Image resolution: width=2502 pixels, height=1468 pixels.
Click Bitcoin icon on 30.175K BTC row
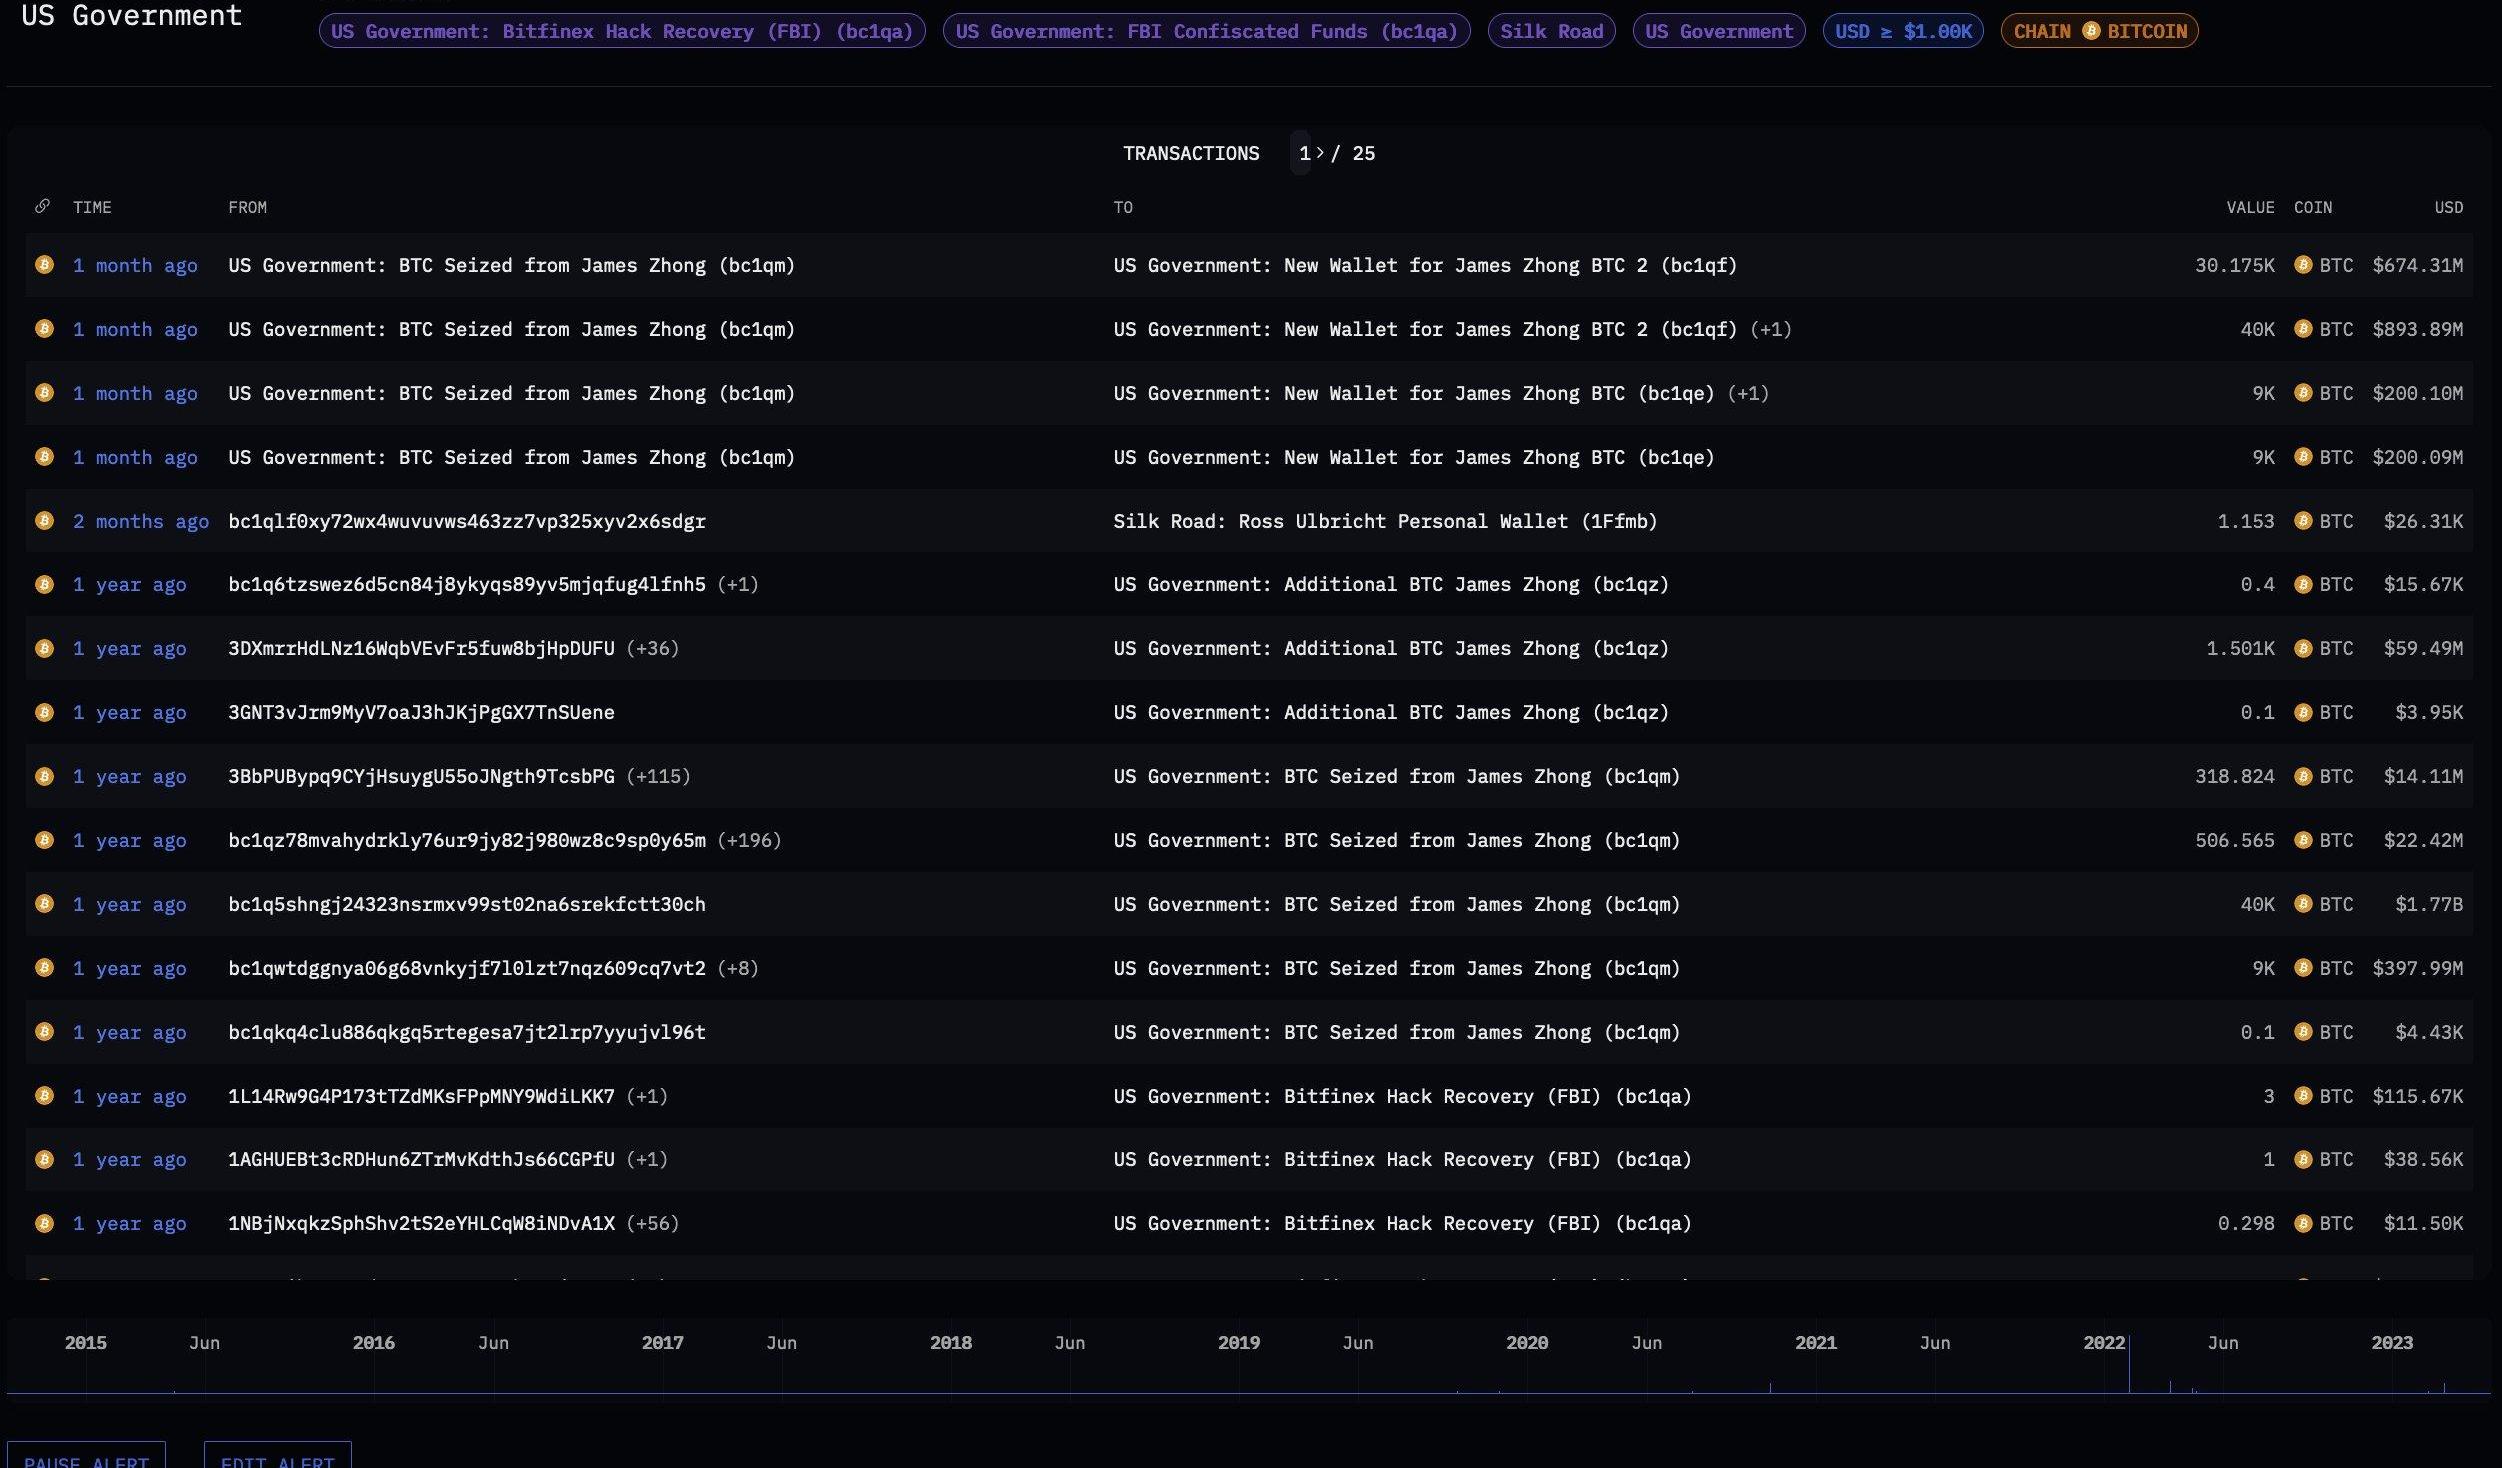click(x=44, y=265)
